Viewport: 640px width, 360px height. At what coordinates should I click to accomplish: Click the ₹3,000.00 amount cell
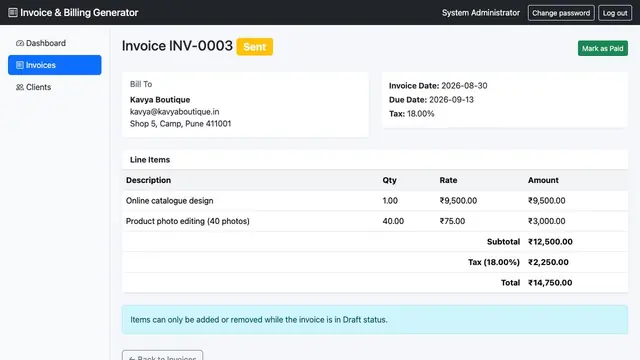pos(547,221)
